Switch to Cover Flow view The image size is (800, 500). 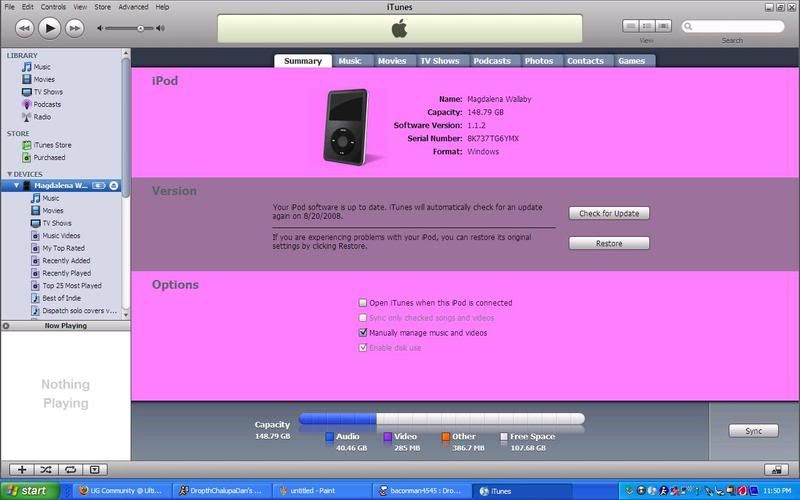(x=663, y=26)
